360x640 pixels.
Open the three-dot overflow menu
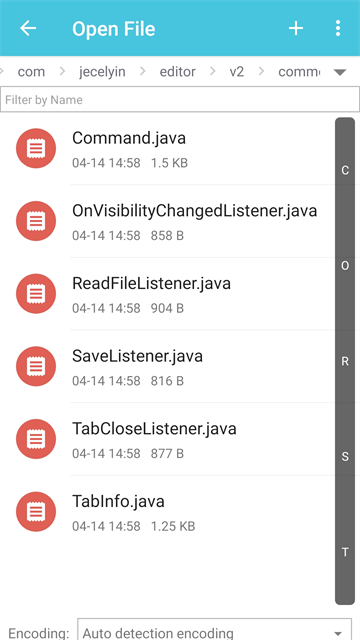pyautogui.click(x=338, y=29)
